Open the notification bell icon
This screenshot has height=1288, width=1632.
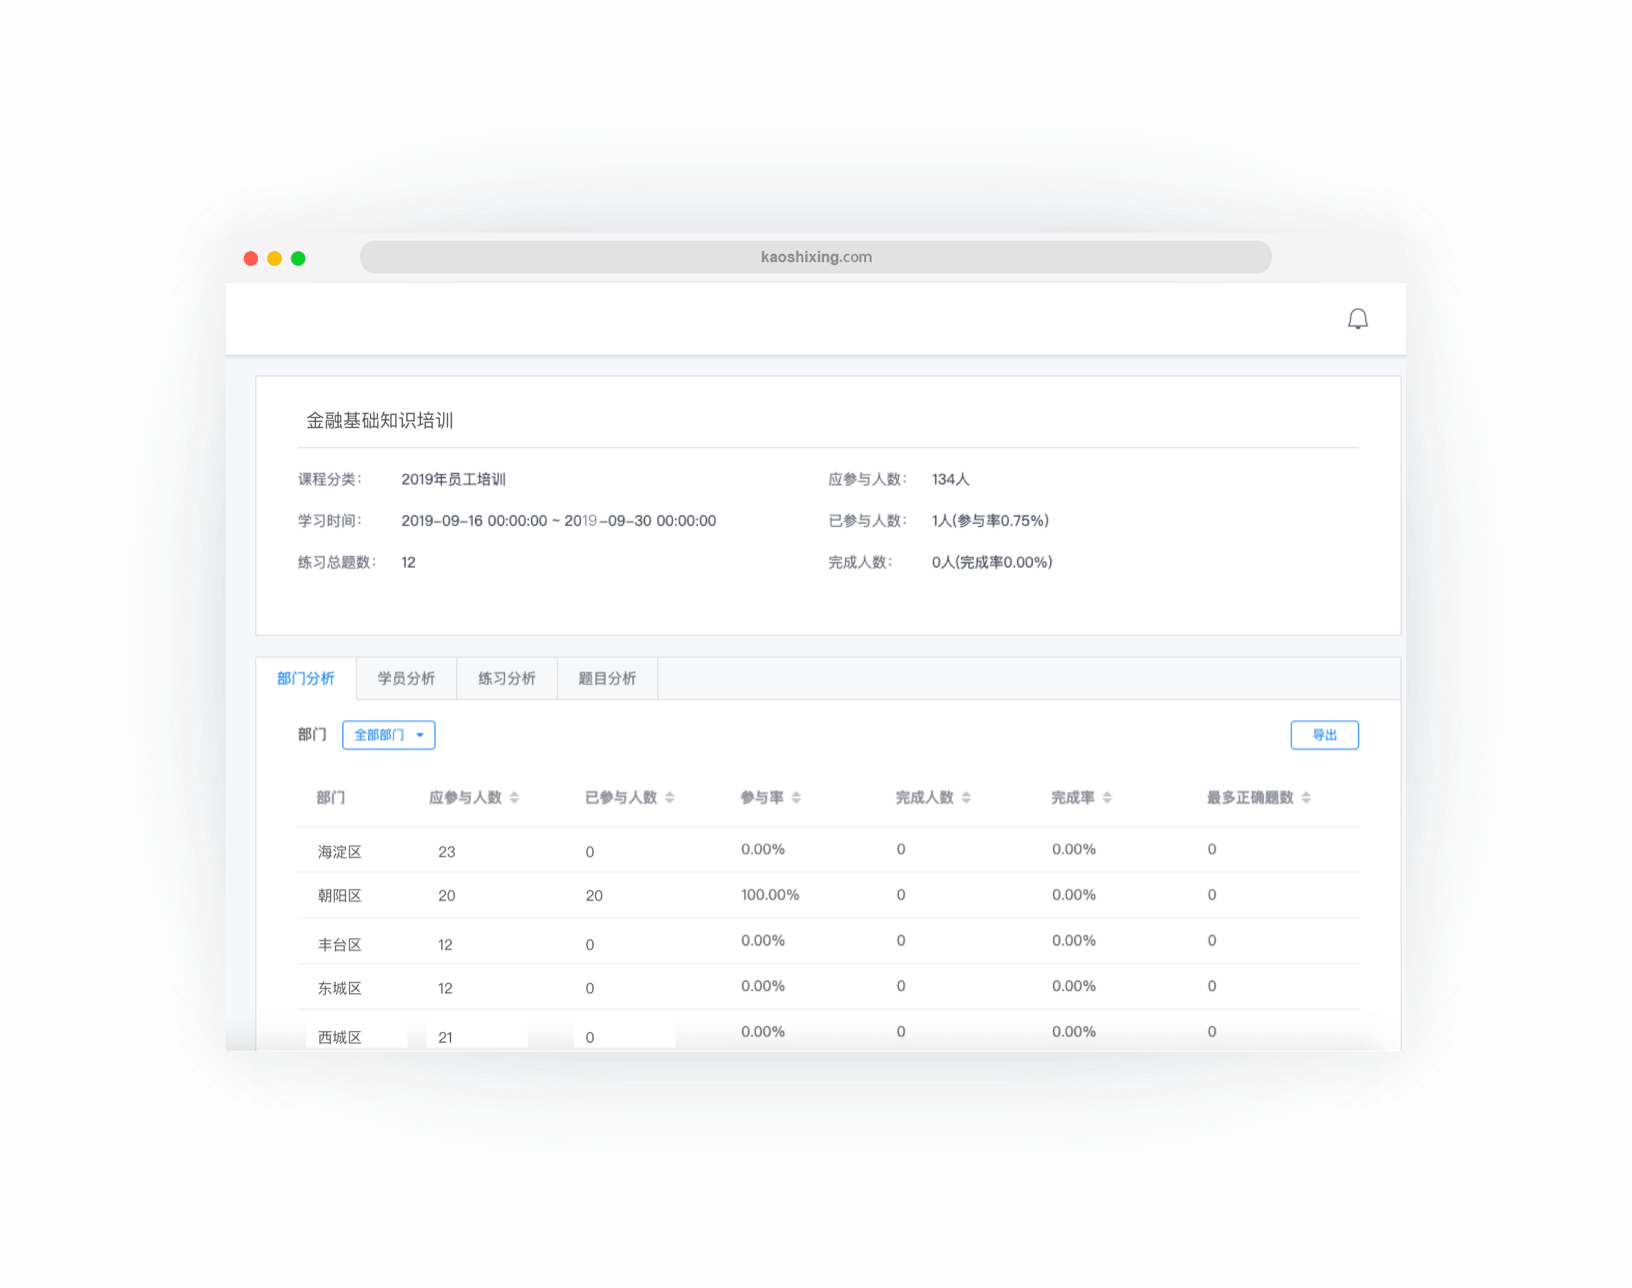click(x=1359, y=318)
